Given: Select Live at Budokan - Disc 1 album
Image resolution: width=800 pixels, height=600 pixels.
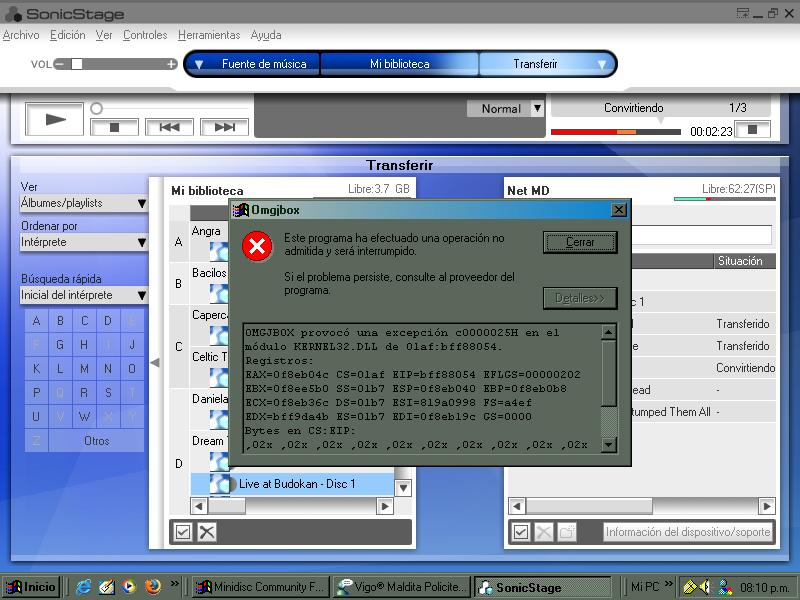Looking at the screenshot, I should [x=292, y=484].
